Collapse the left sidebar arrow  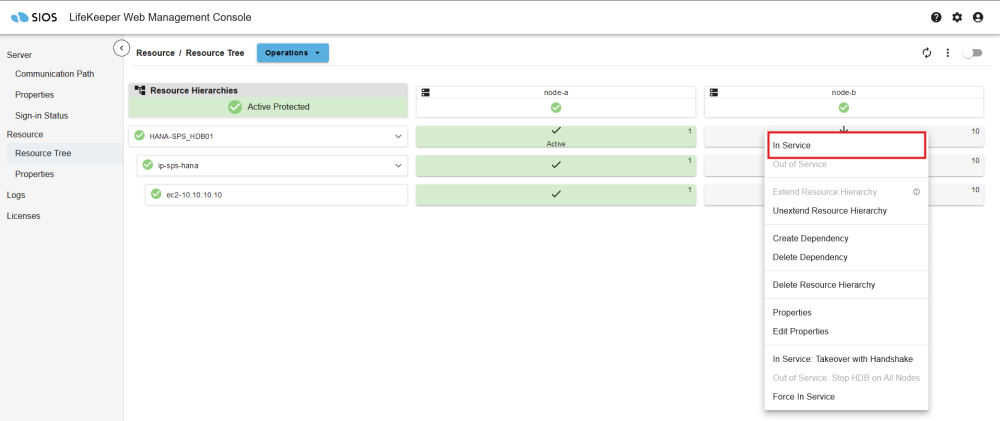pos(121,48)
